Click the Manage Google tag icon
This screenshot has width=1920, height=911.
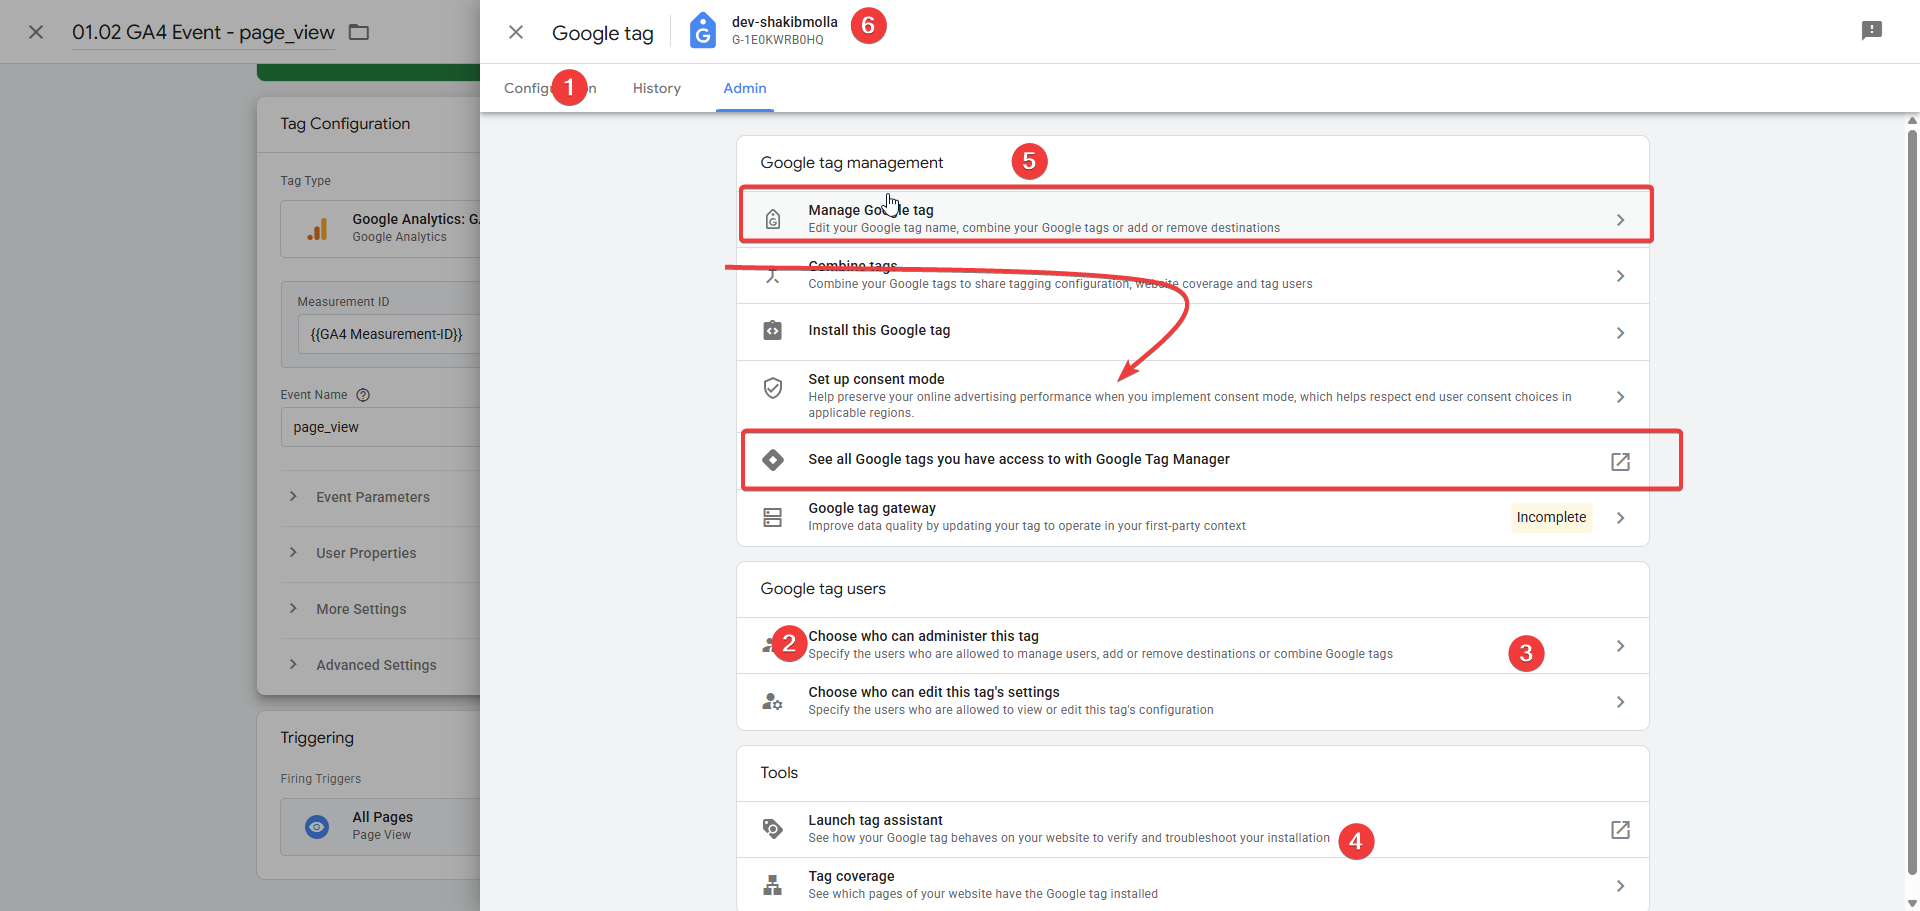(x=773, y=219)
